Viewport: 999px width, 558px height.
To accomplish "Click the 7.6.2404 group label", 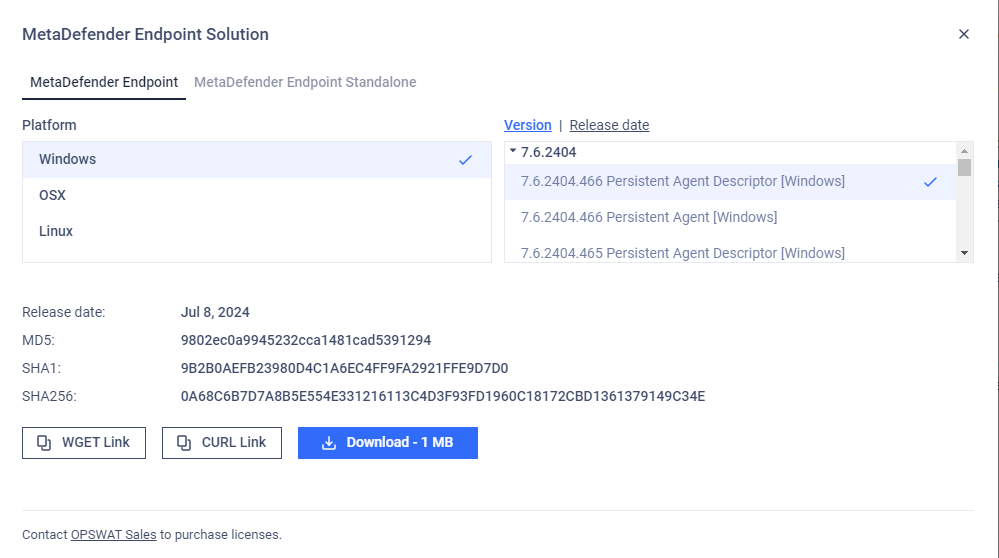I will pos(549,152).
